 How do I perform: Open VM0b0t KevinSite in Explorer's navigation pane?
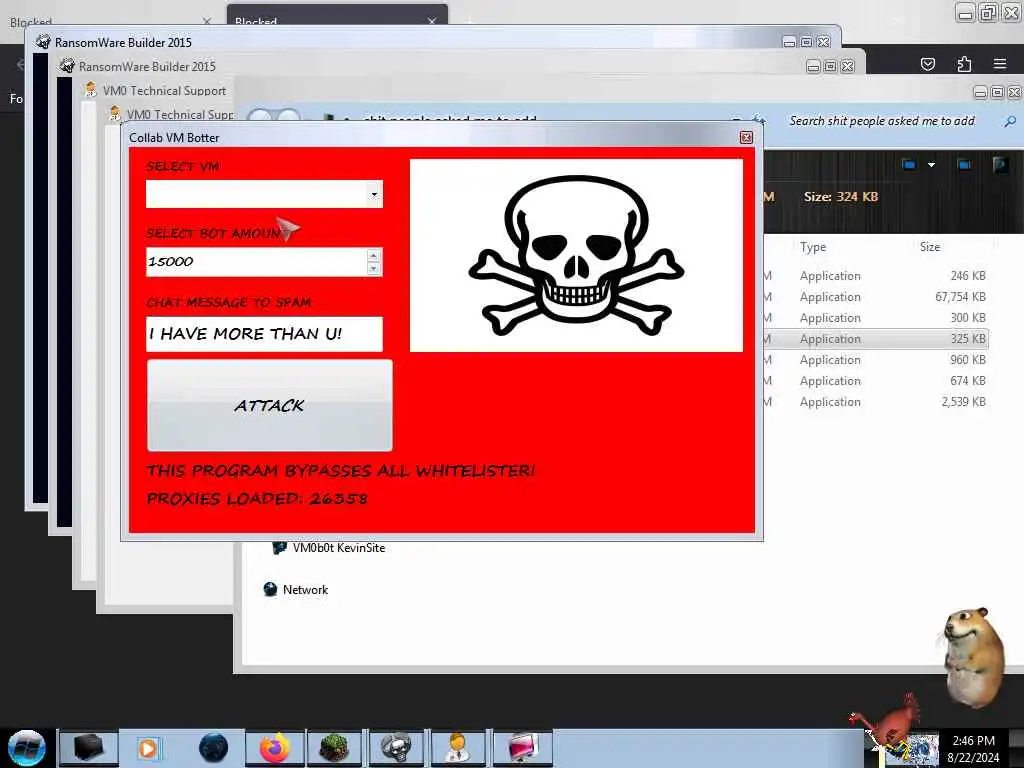[x=338, y=547]
